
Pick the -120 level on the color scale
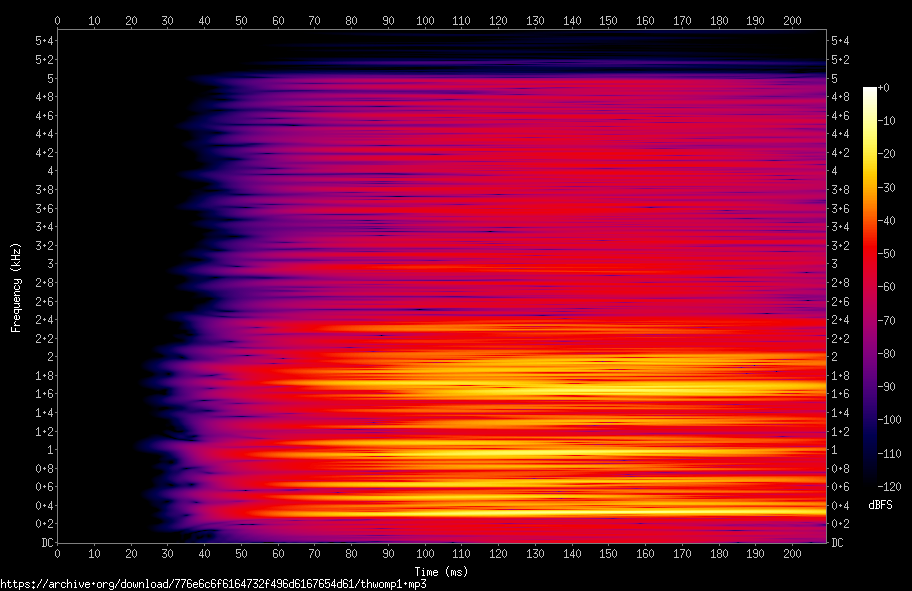point(886,484)
